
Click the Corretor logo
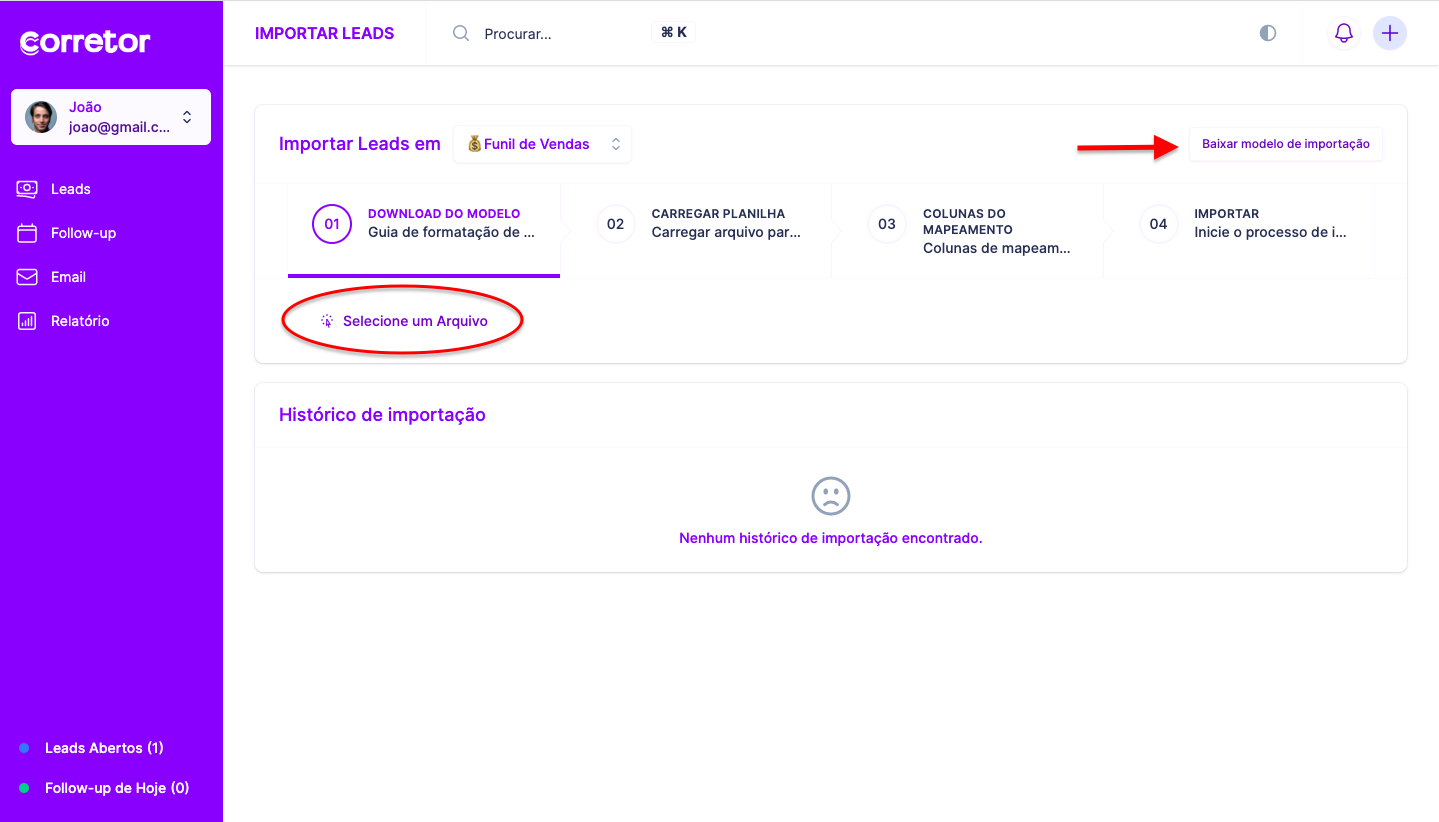click(x=85, y=42)
